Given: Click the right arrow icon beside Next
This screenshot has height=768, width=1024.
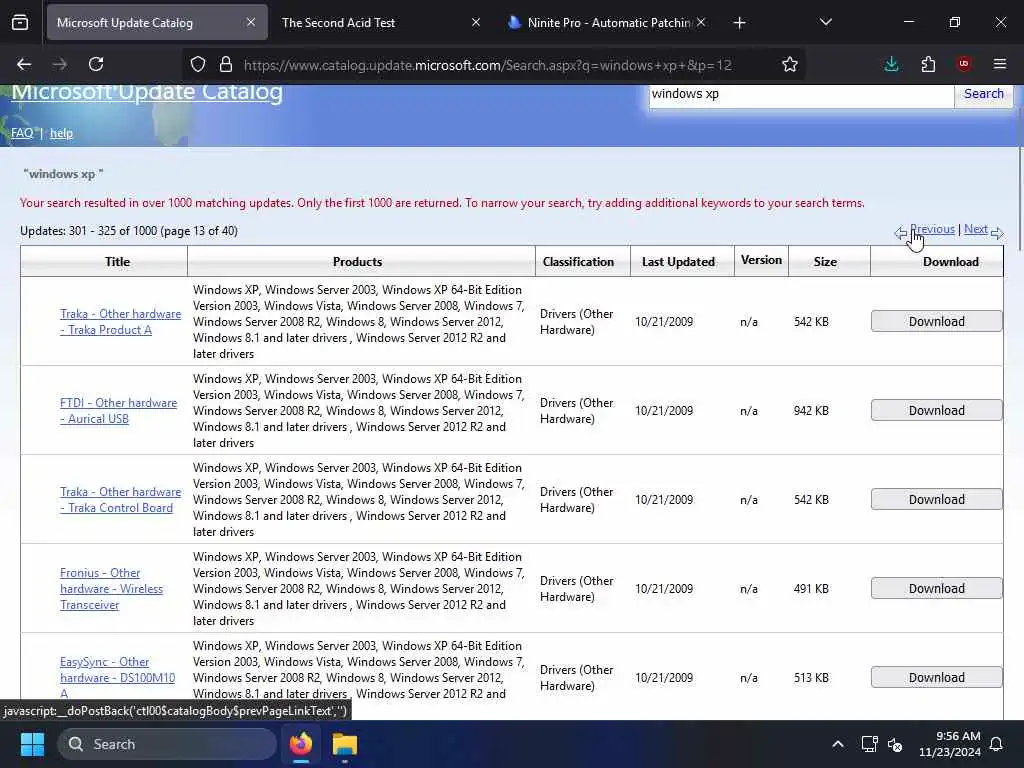Looking at the screenshot, I should (997, 233).
